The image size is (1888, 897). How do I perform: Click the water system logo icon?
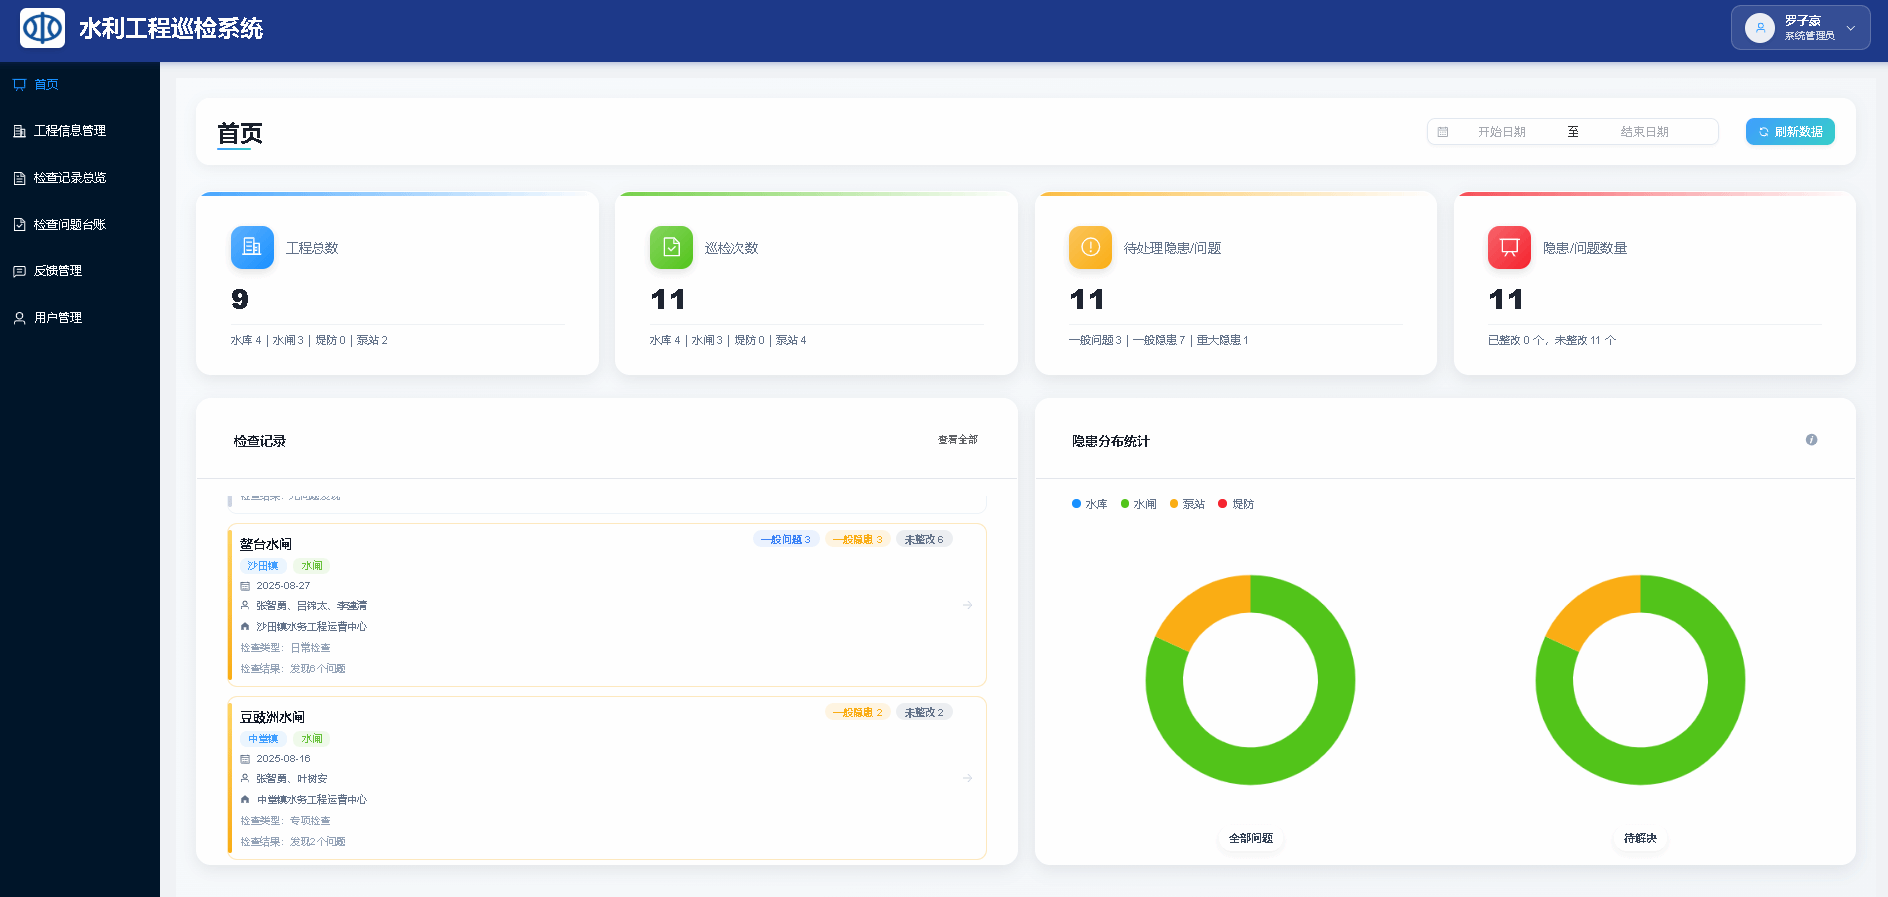(42, 28)
